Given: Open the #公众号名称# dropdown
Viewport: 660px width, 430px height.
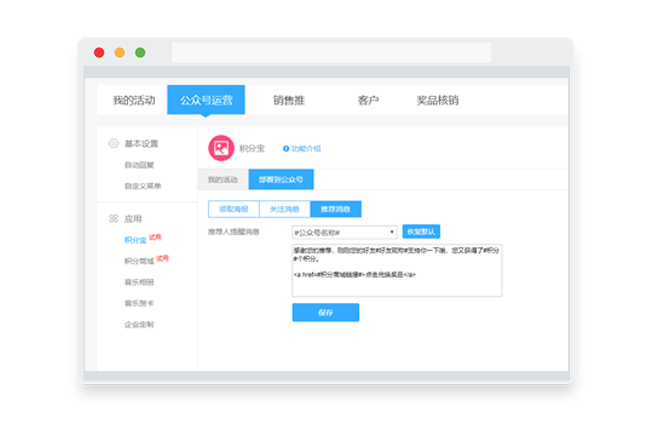Looking at the screenshot, I should [x=344, y=232].
